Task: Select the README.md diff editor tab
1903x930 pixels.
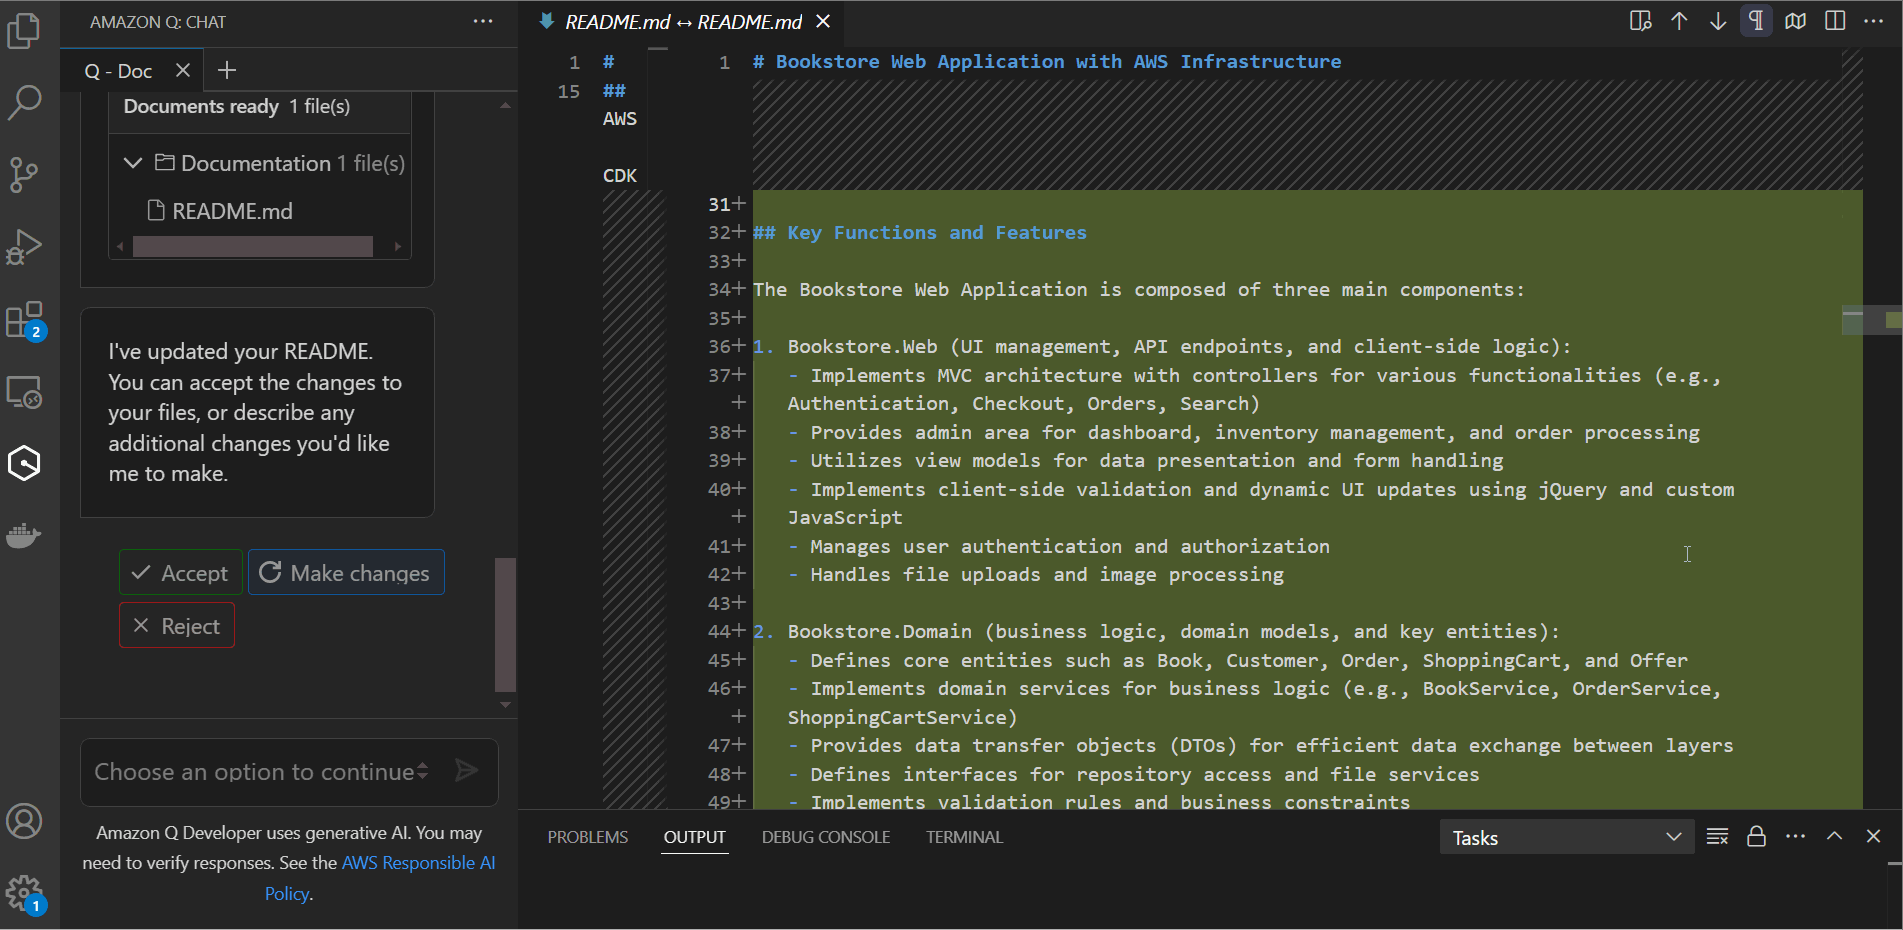Action: pyautogui.click(x=683, y=22)
